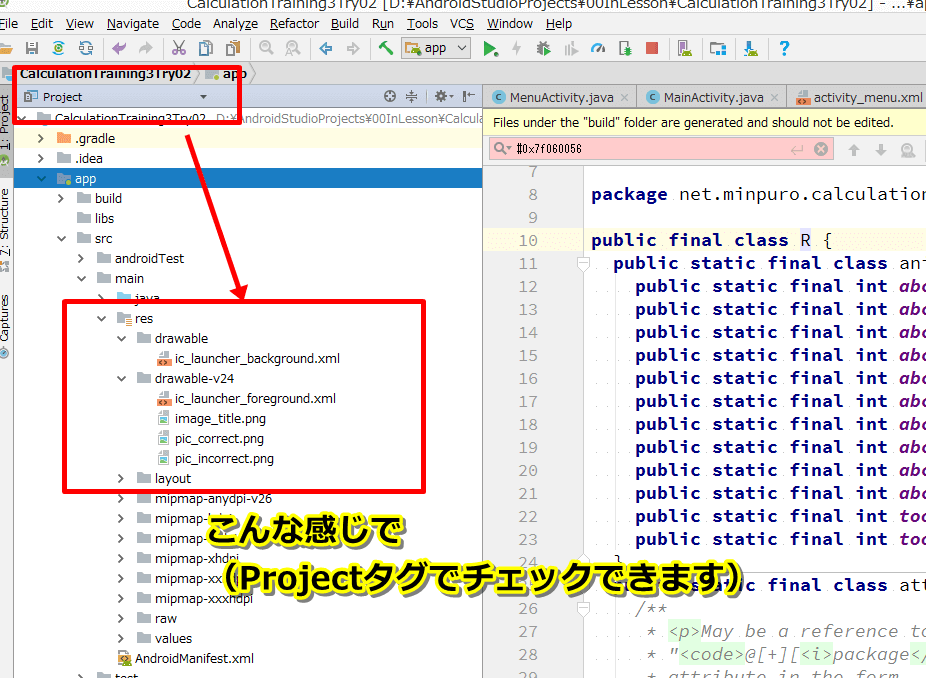Click the Undo arrow in toolbar

pos(119,48)
